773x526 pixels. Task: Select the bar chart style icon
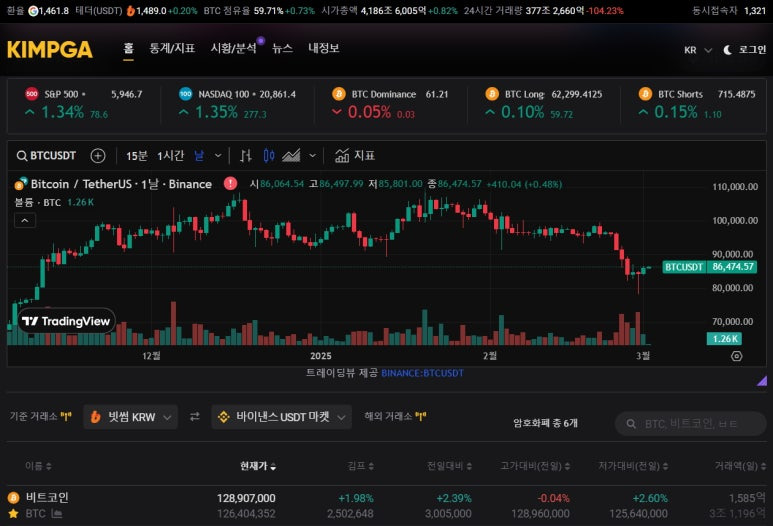click(x=246, y=156)
